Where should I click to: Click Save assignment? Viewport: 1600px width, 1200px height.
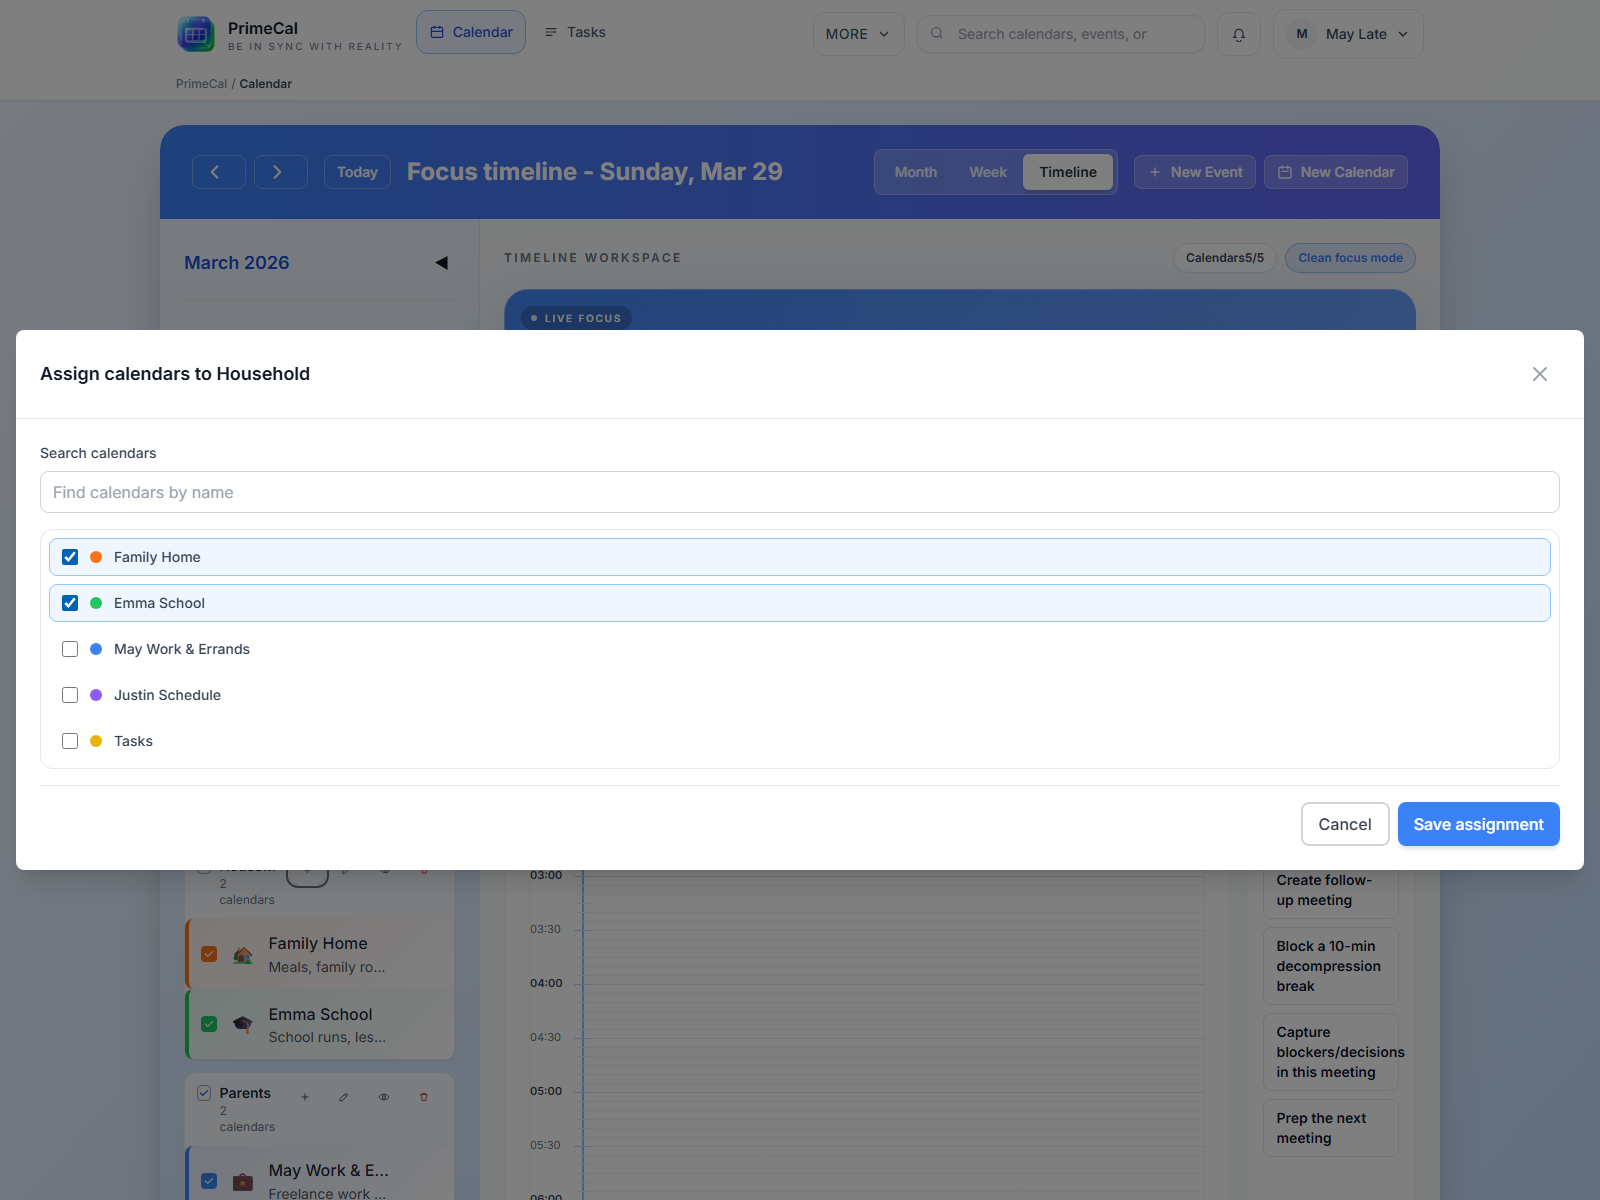coord(1478,824)
